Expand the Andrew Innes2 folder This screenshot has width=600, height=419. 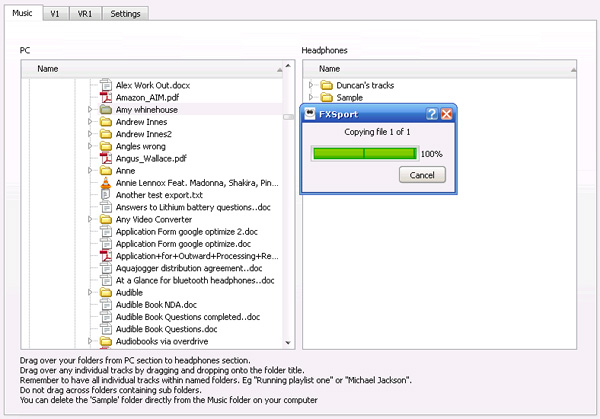[90, 134]
